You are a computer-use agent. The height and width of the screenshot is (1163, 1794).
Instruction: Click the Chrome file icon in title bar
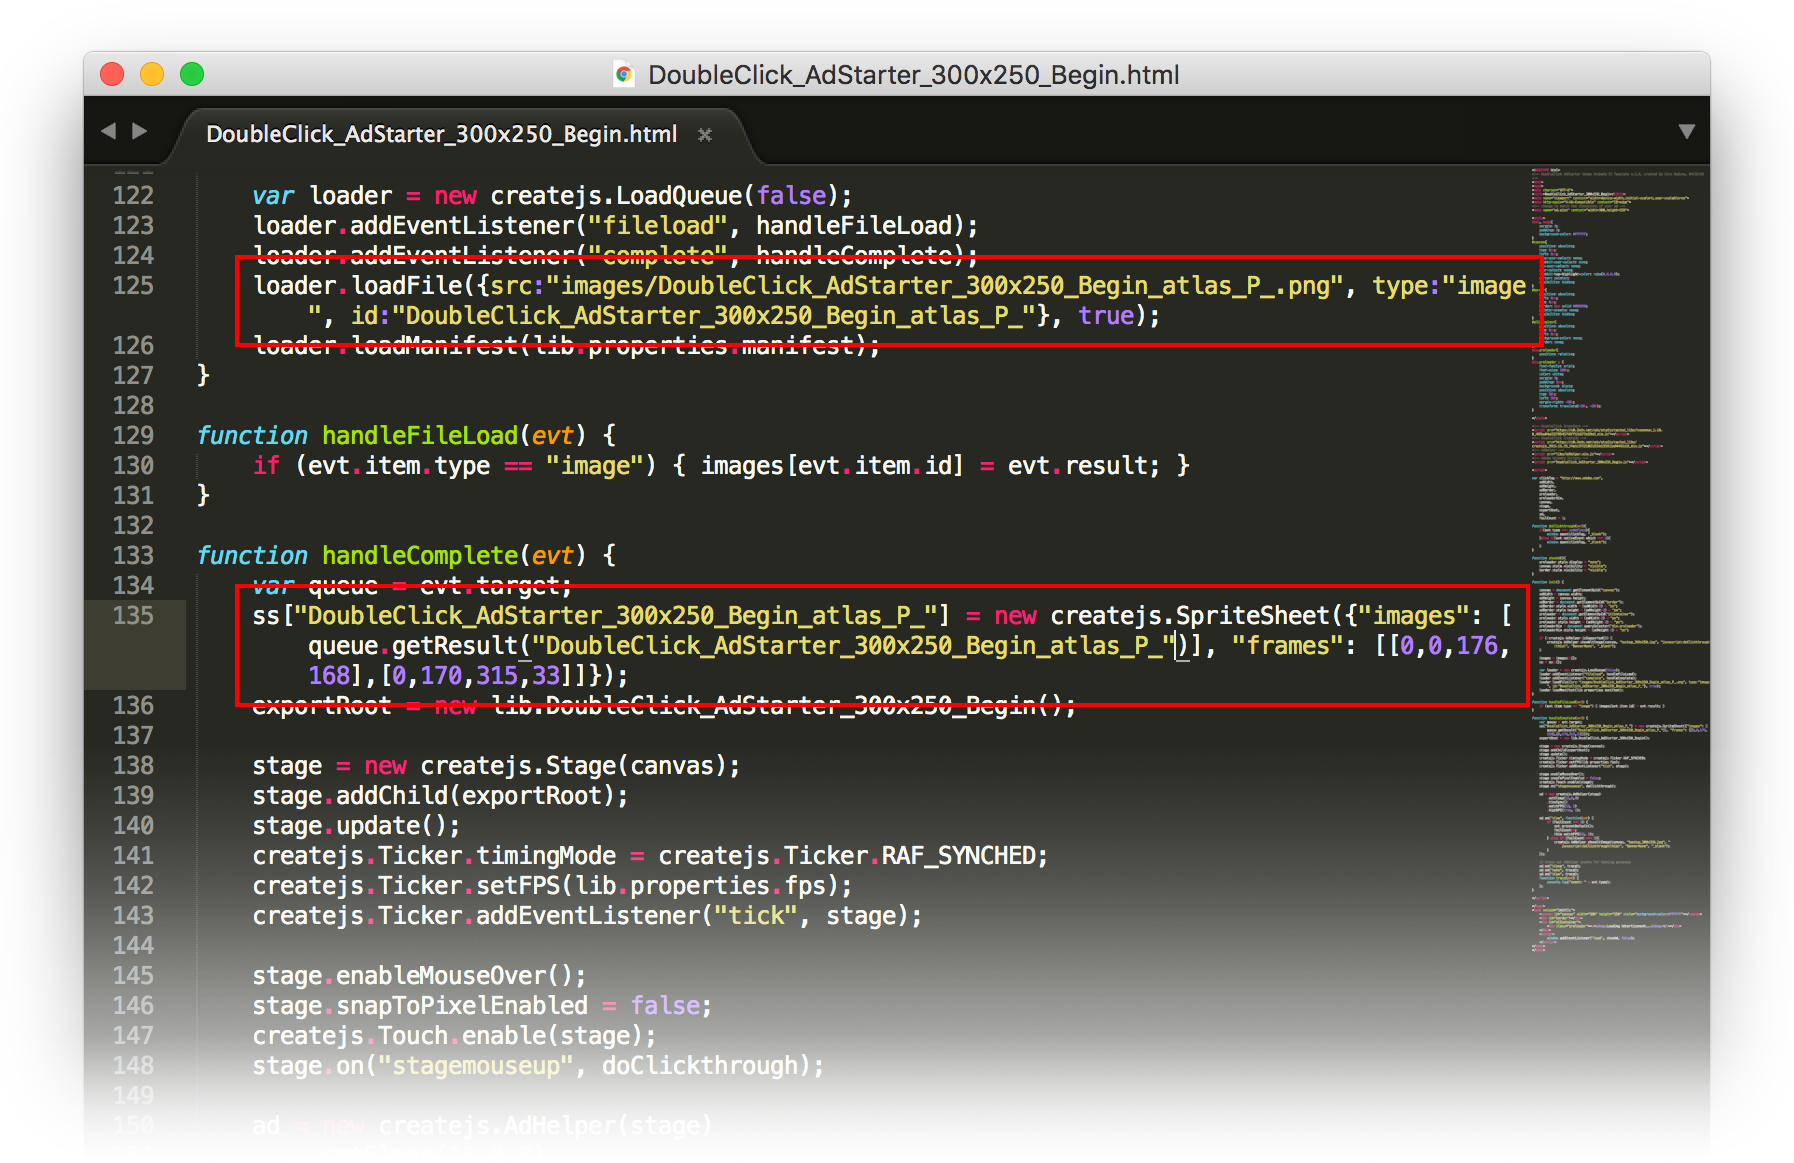click(624, 75)
